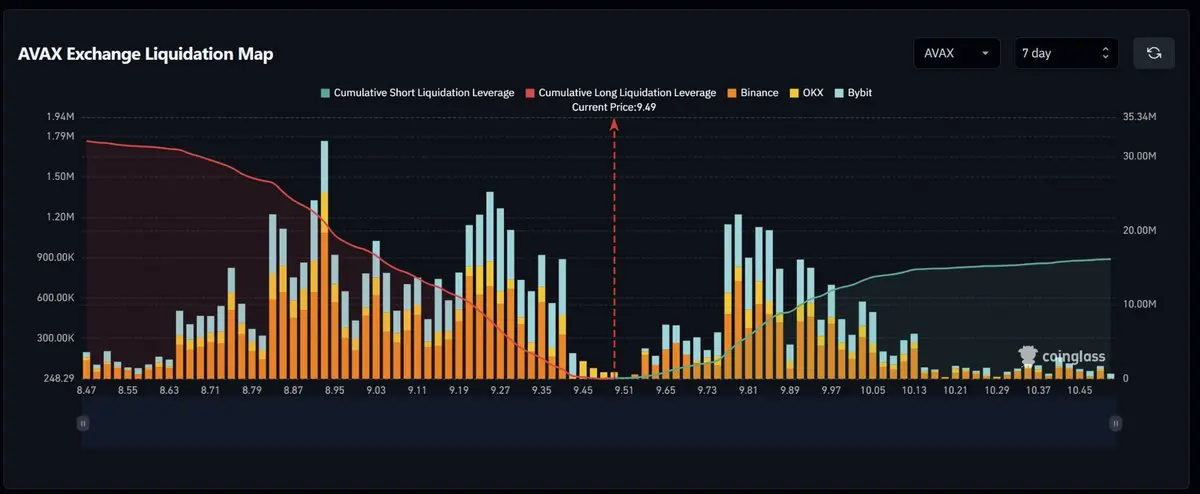Click the 248.29 left axis value
This screenshot has height=494, width=1200.
point(60,378)
